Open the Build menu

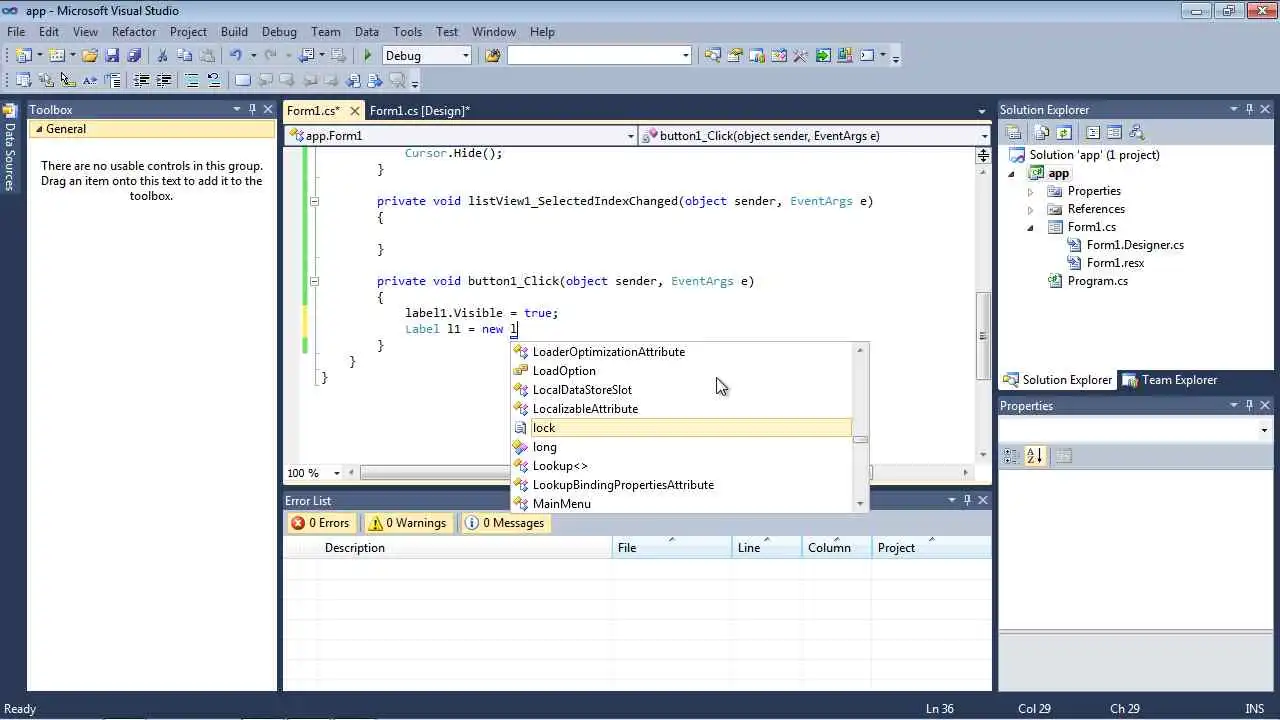[x=234, y=31]
